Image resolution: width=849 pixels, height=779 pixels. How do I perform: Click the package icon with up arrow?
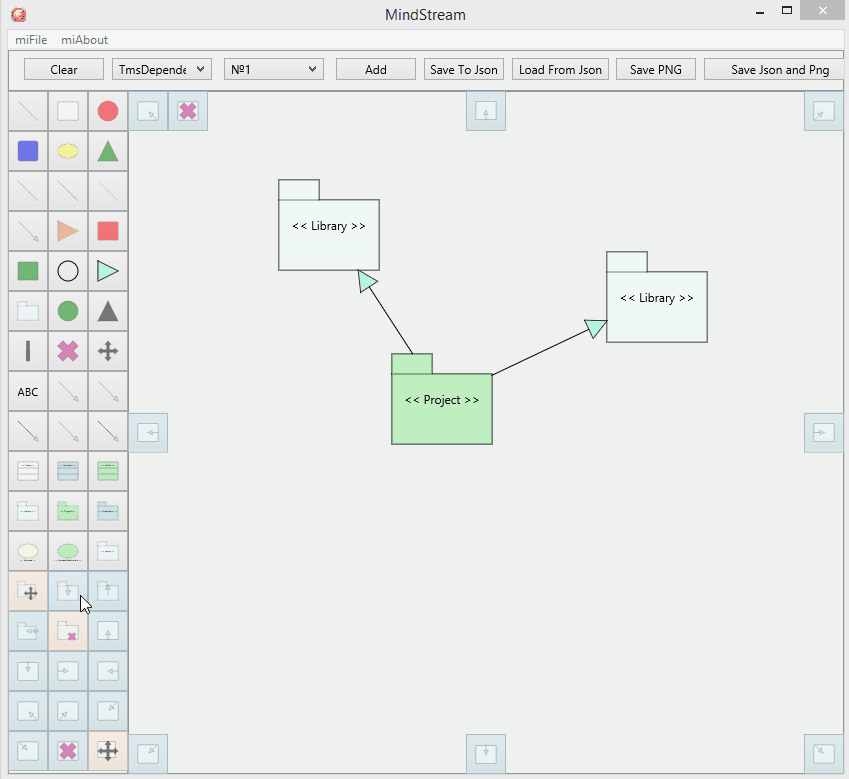pos(108,591)
